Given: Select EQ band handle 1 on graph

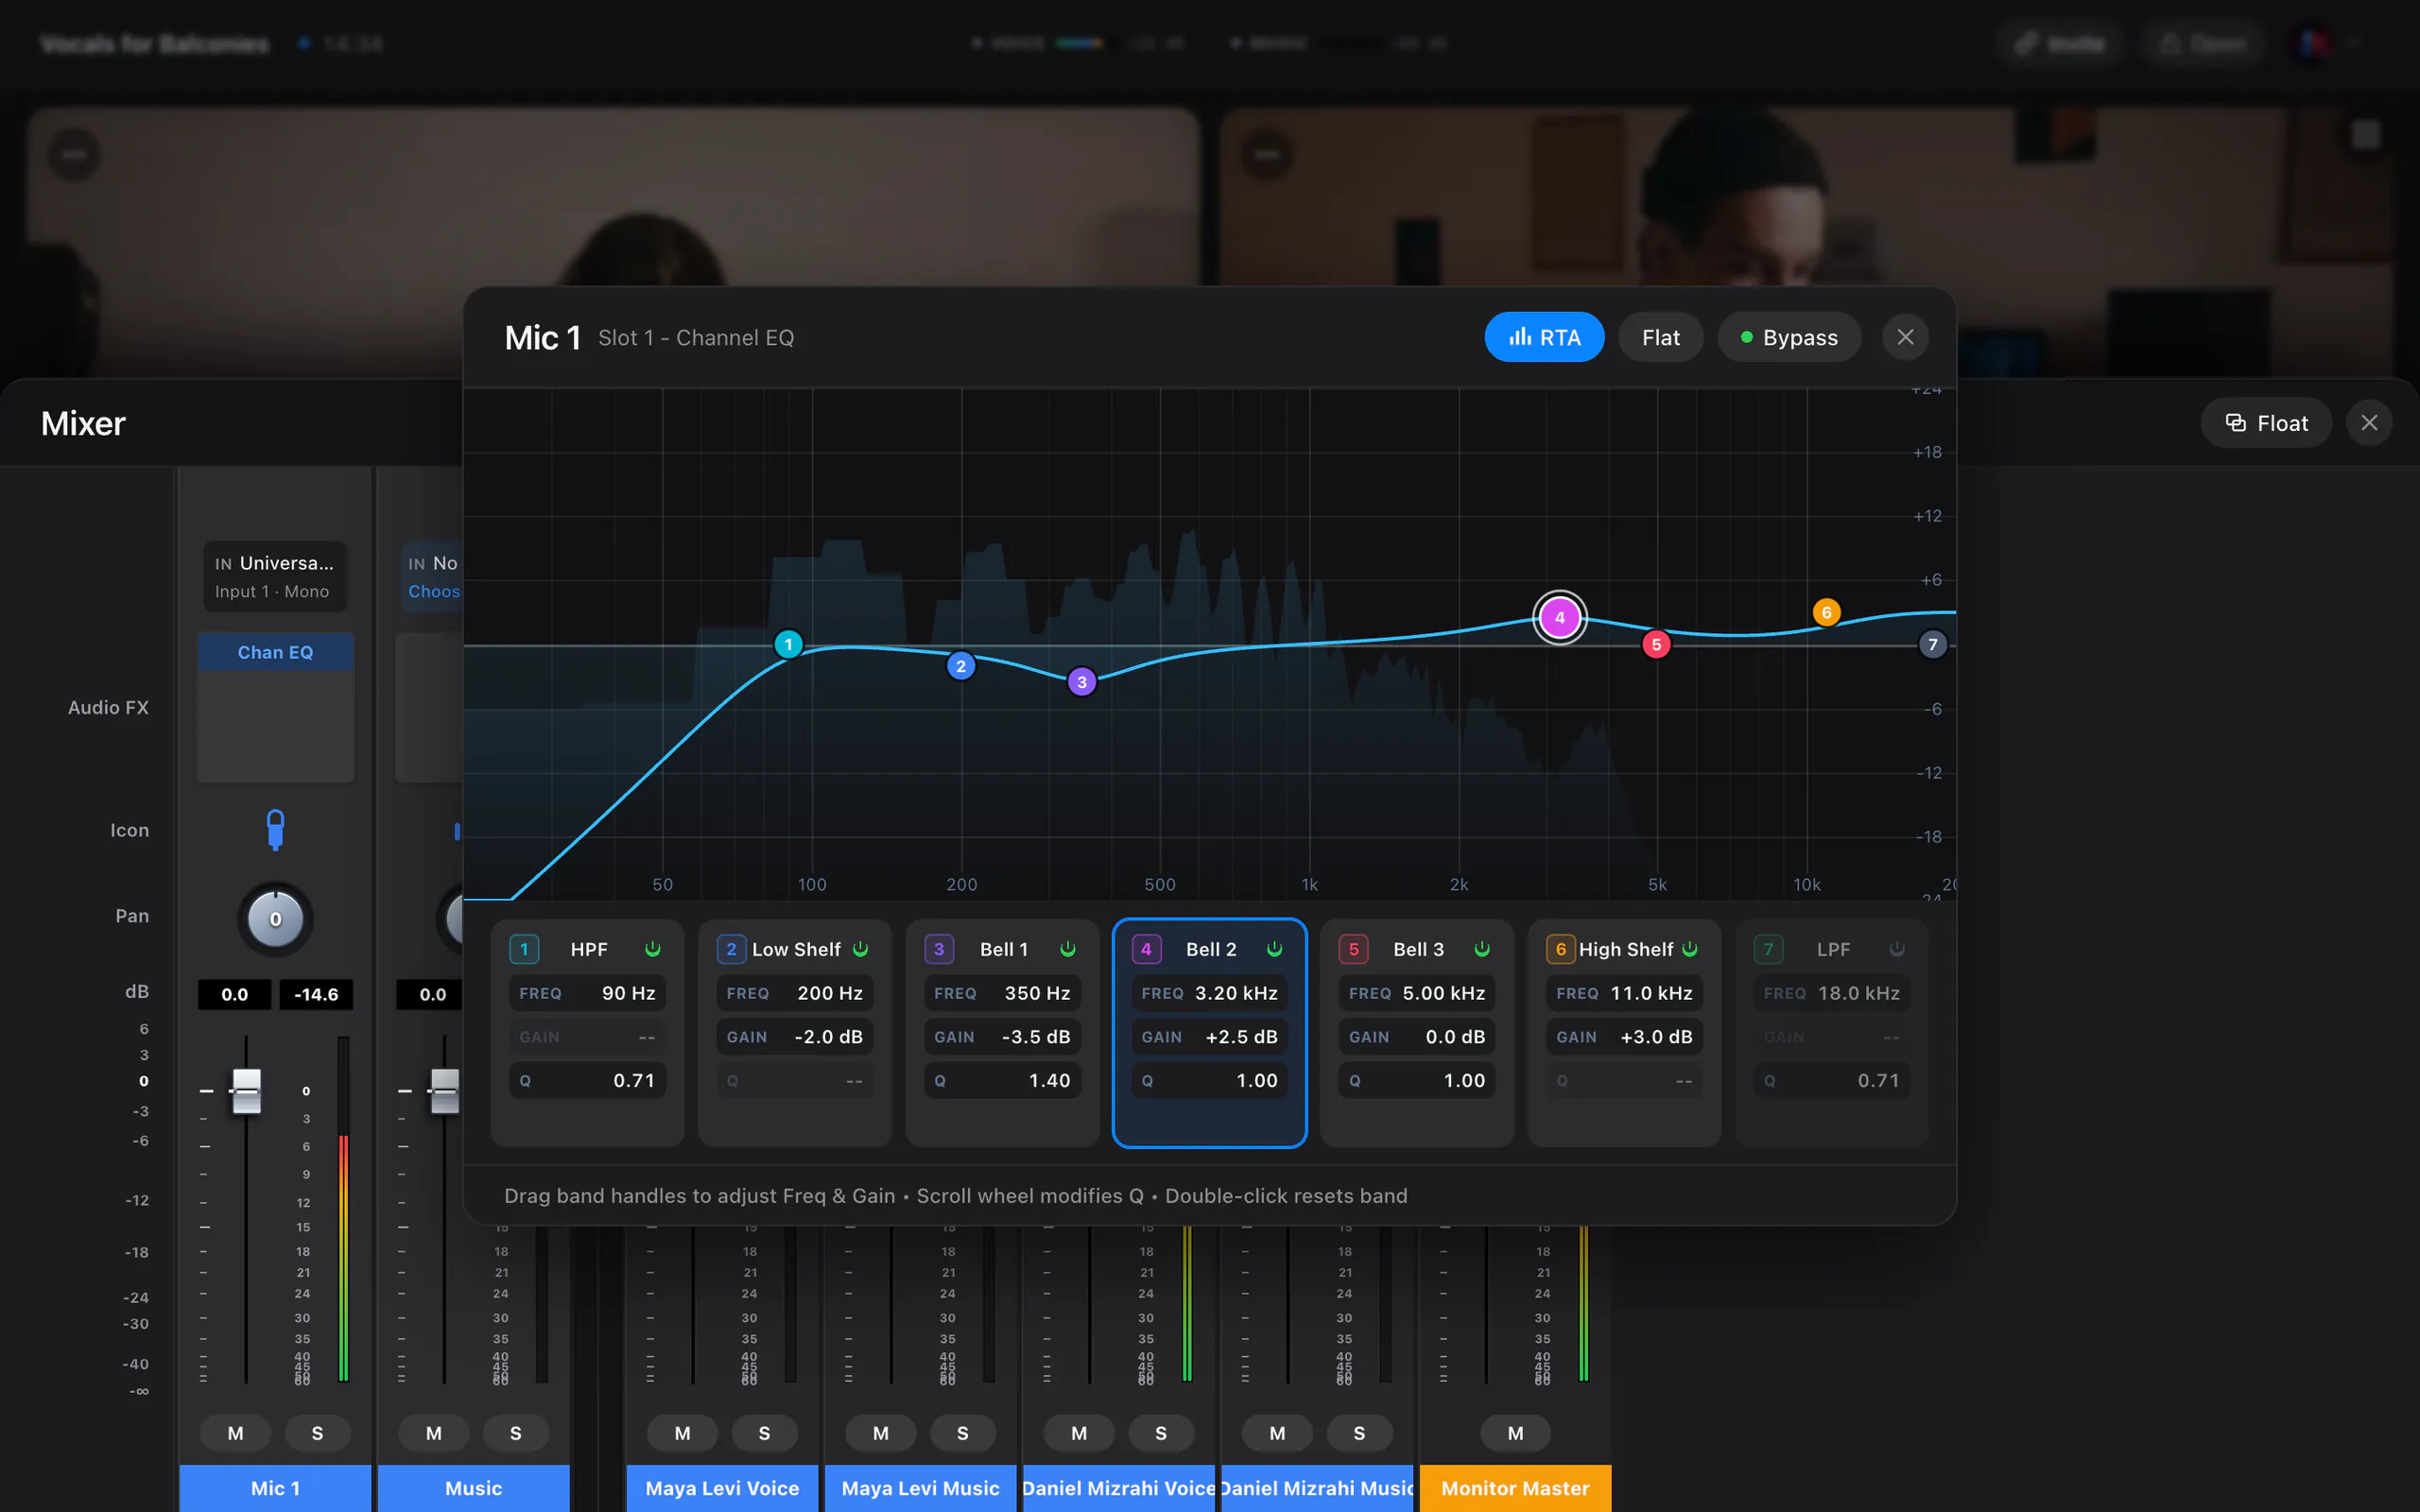Looking at the screenshot, I should point(788,644).
